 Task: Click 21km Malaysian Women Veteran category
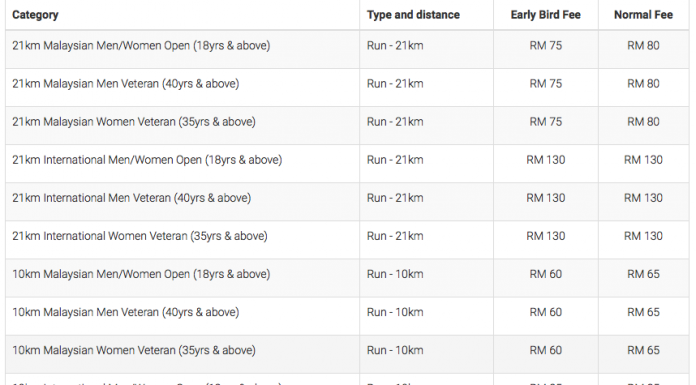pyautogui.click(x=134, y=122)
